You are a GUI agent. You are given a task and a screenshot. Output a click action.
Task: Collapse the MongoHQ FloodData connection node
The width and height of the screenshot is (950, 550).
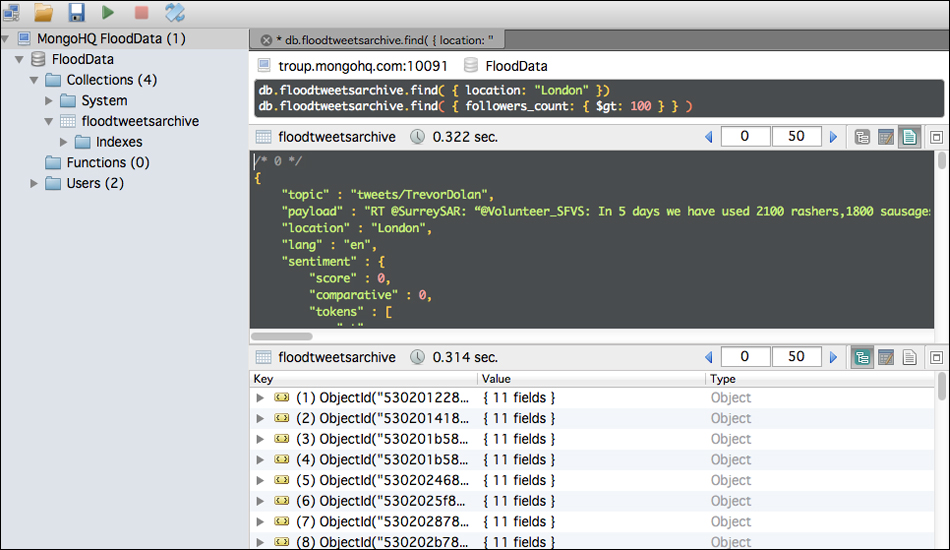(x=5, y=39)
